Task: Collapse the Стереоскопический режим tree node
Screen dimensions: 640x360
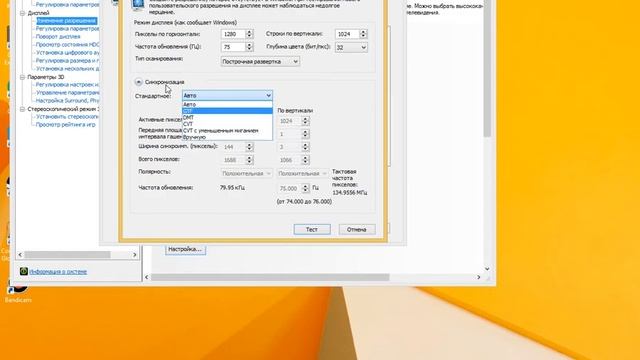Action: pos(22,109)
